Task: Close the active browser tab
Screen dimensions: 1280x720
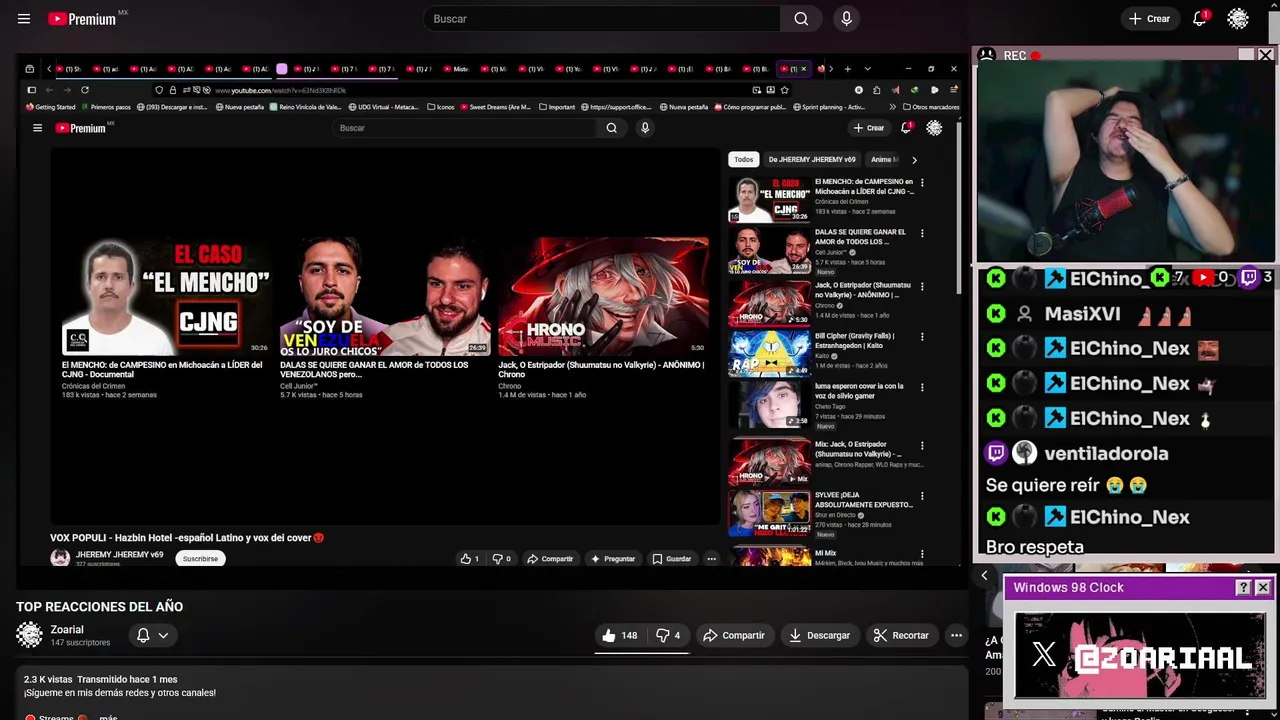Action: coord(803,69)
